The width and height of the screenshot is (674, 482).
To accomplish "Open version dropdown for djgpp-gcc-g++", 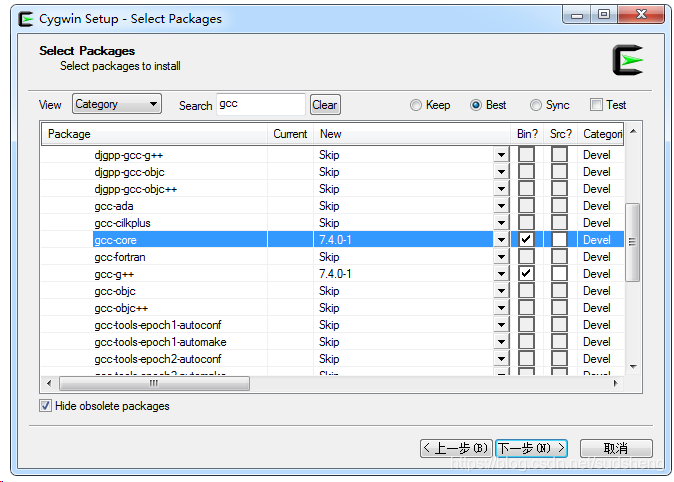I will click(501, 155).
